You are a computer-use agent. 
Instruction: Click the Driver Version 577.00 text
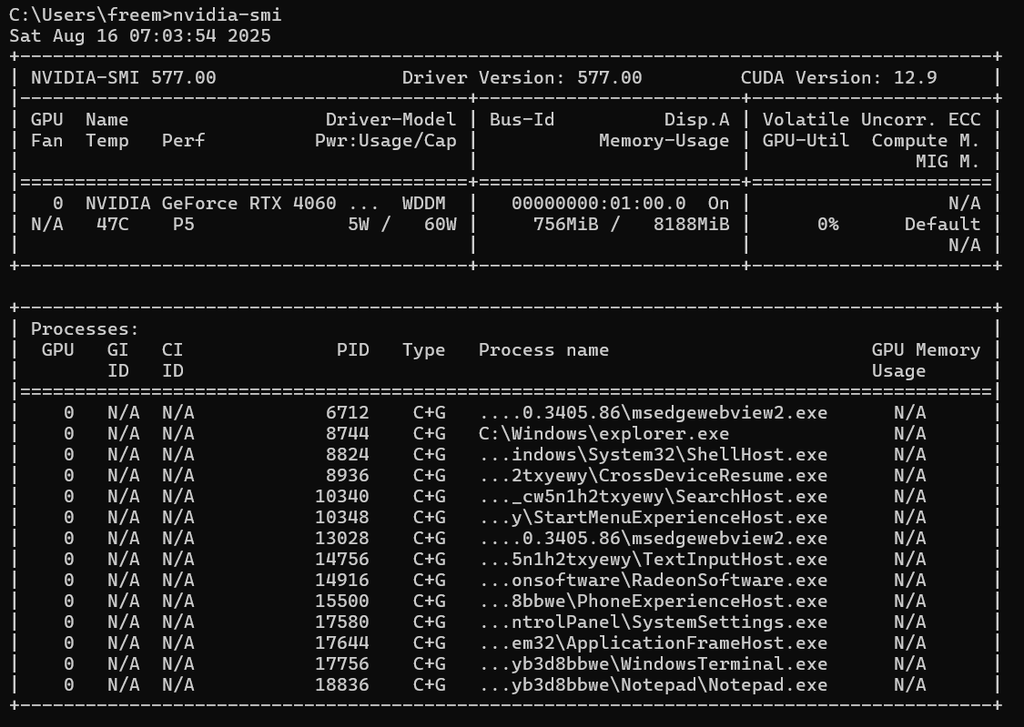click(x=522, y=78)
